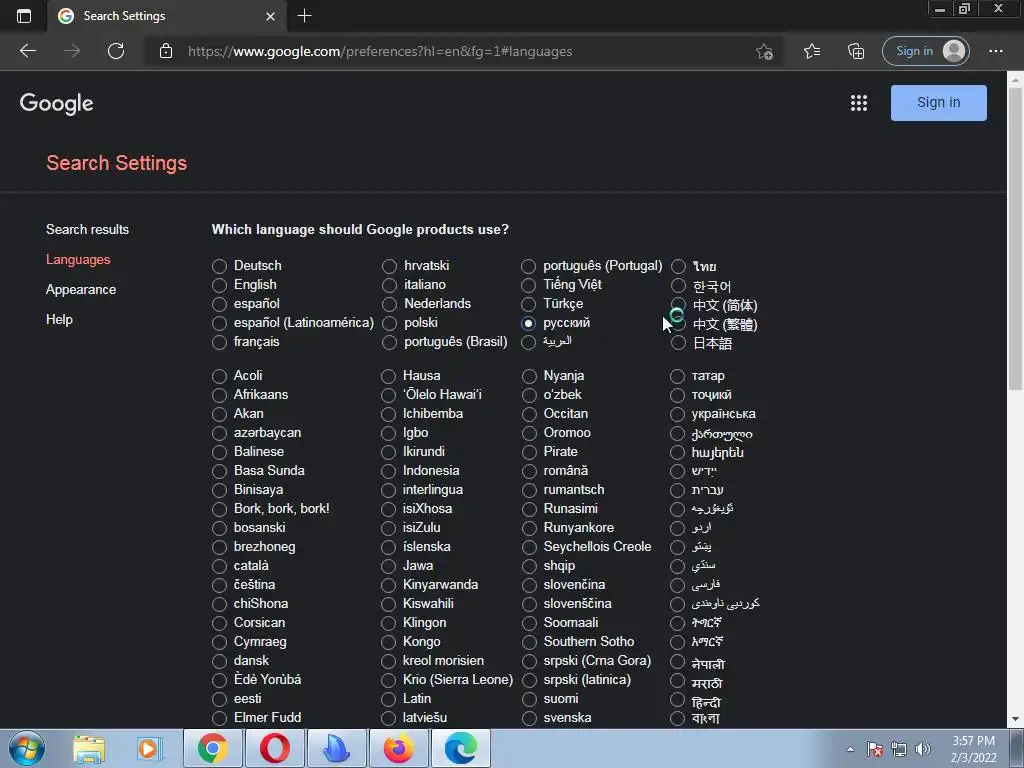Select the Türkçe radio button
This screenshot has width=1024, height=768.
click(x=528, y=304)
